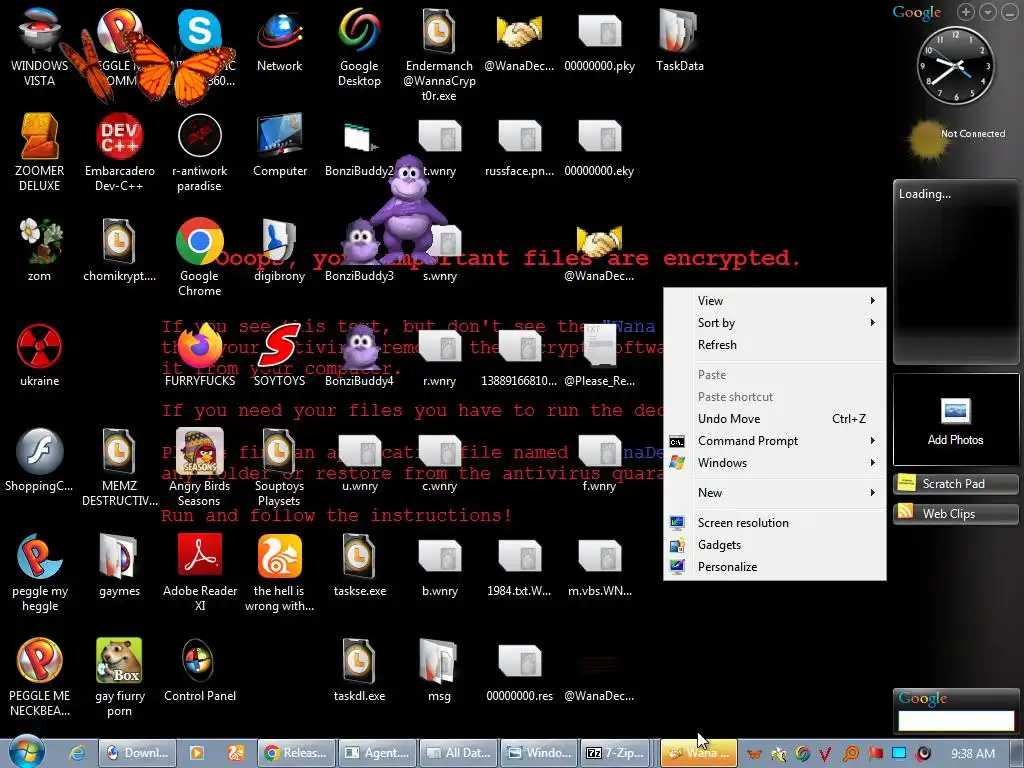This screenshot has width=1024, height=768.
Task: Open the Web Clips gadget
Action: [955, 514]
